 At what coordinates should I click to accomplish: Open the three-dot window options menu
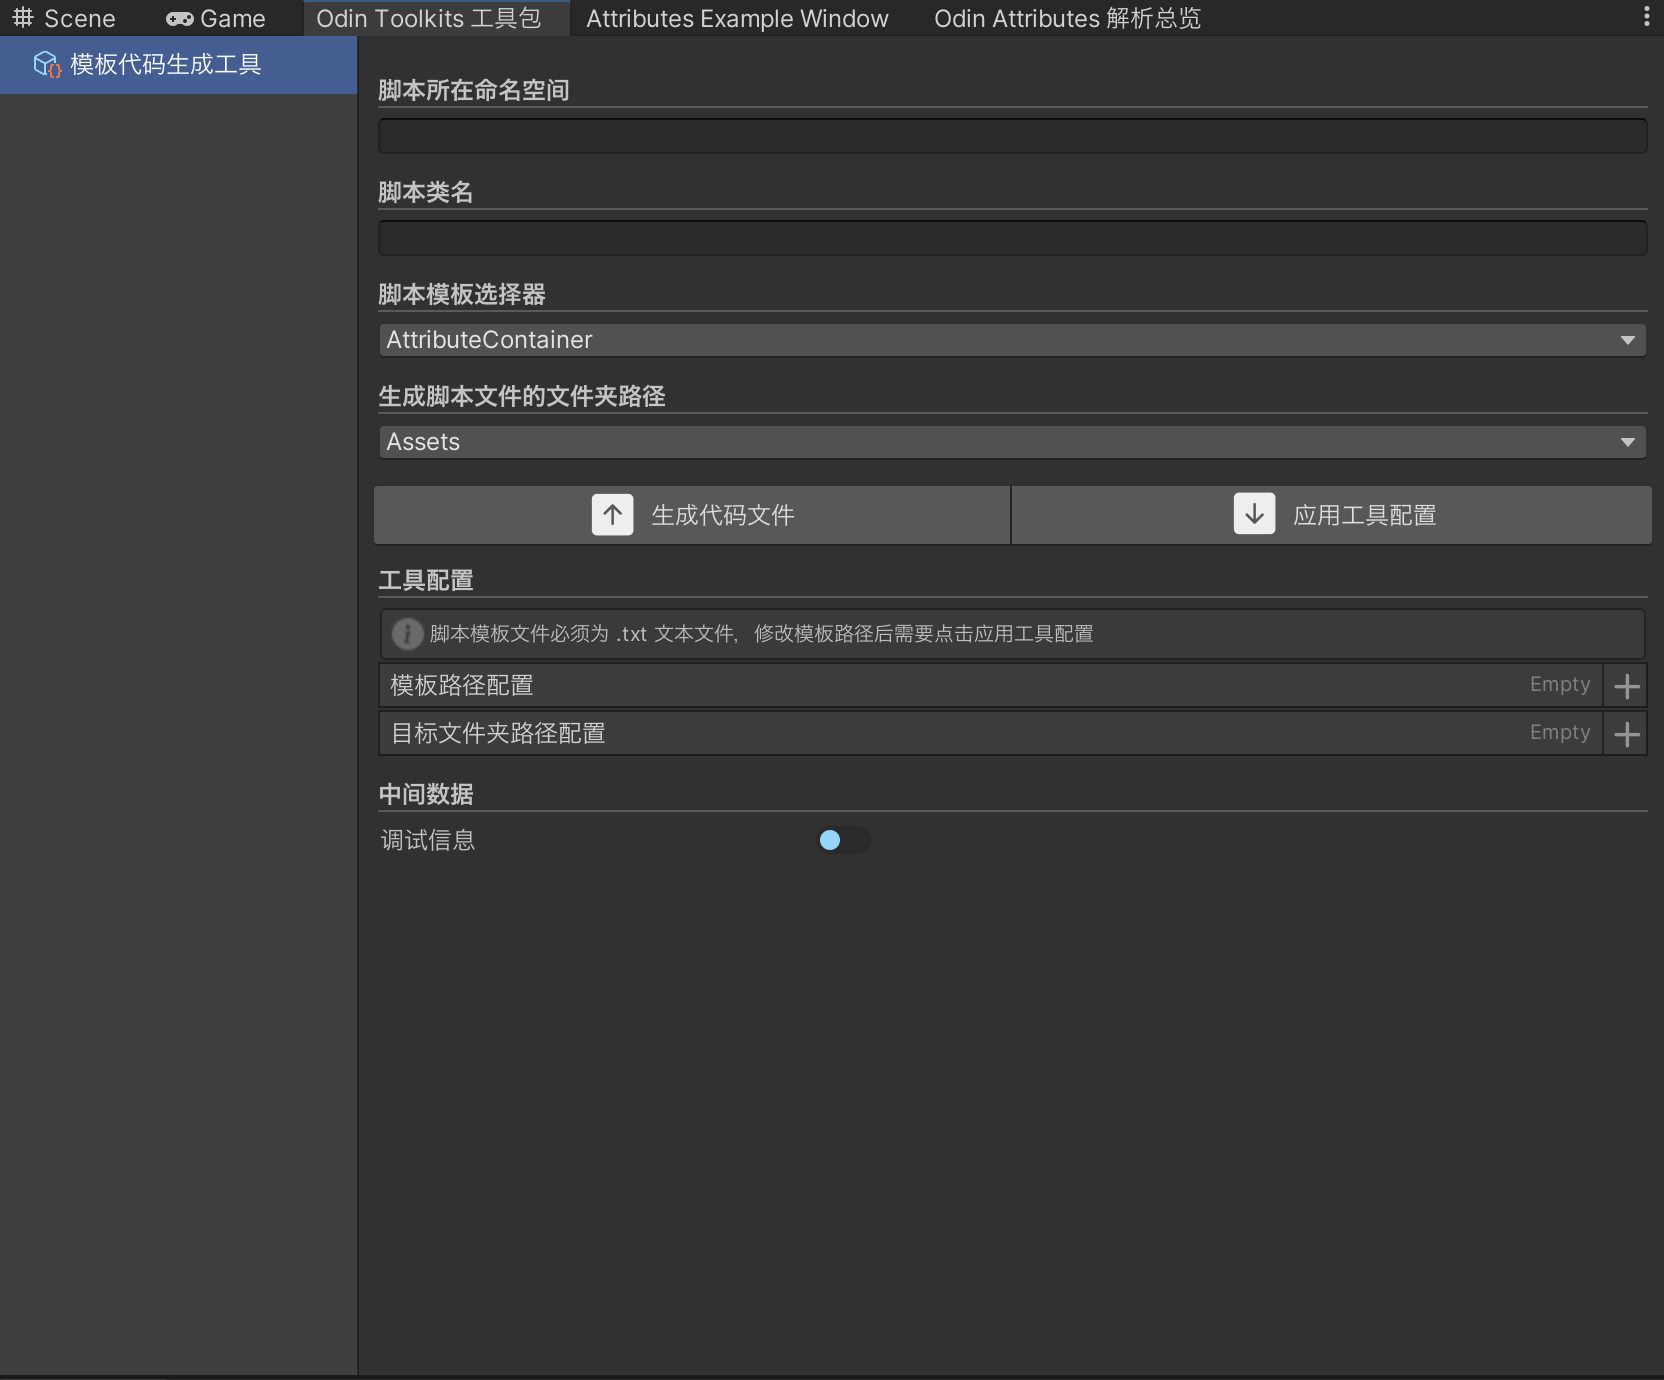[1646, 16]
